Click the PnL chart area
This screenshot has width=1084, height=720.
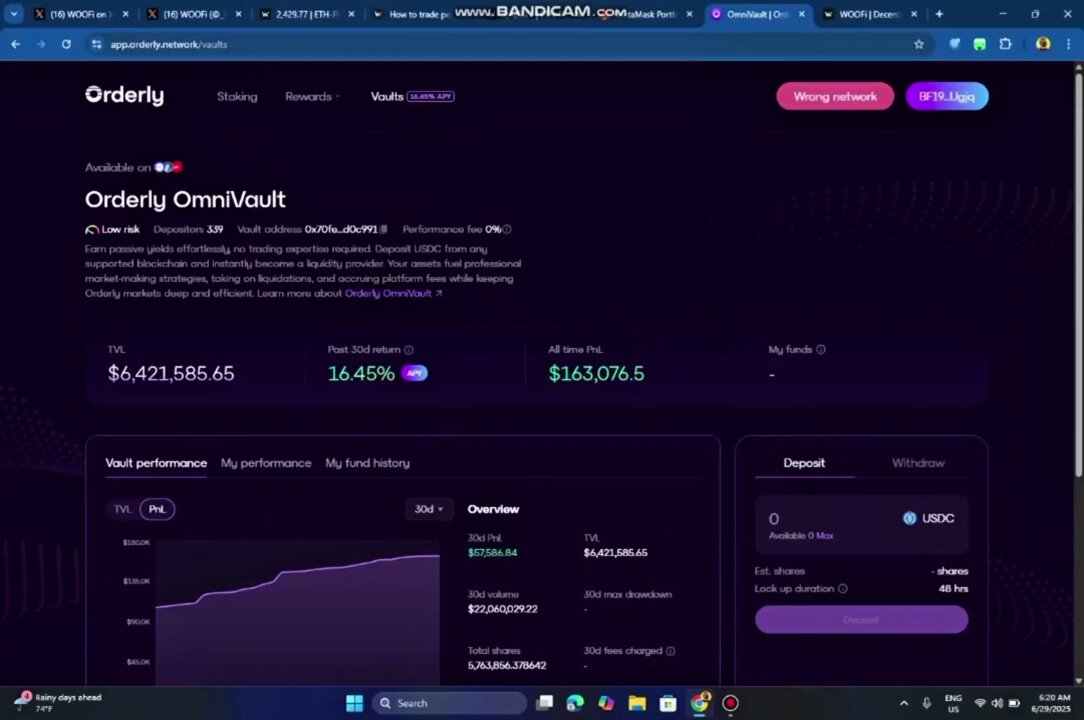pos(297,612)
